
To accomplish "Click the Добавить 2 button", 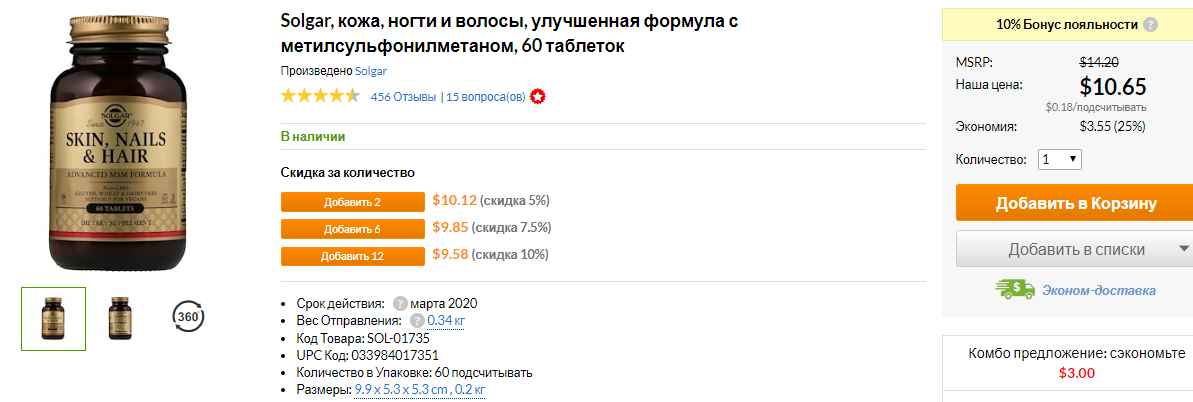I will pyautogui.click(x=352, y=202).
